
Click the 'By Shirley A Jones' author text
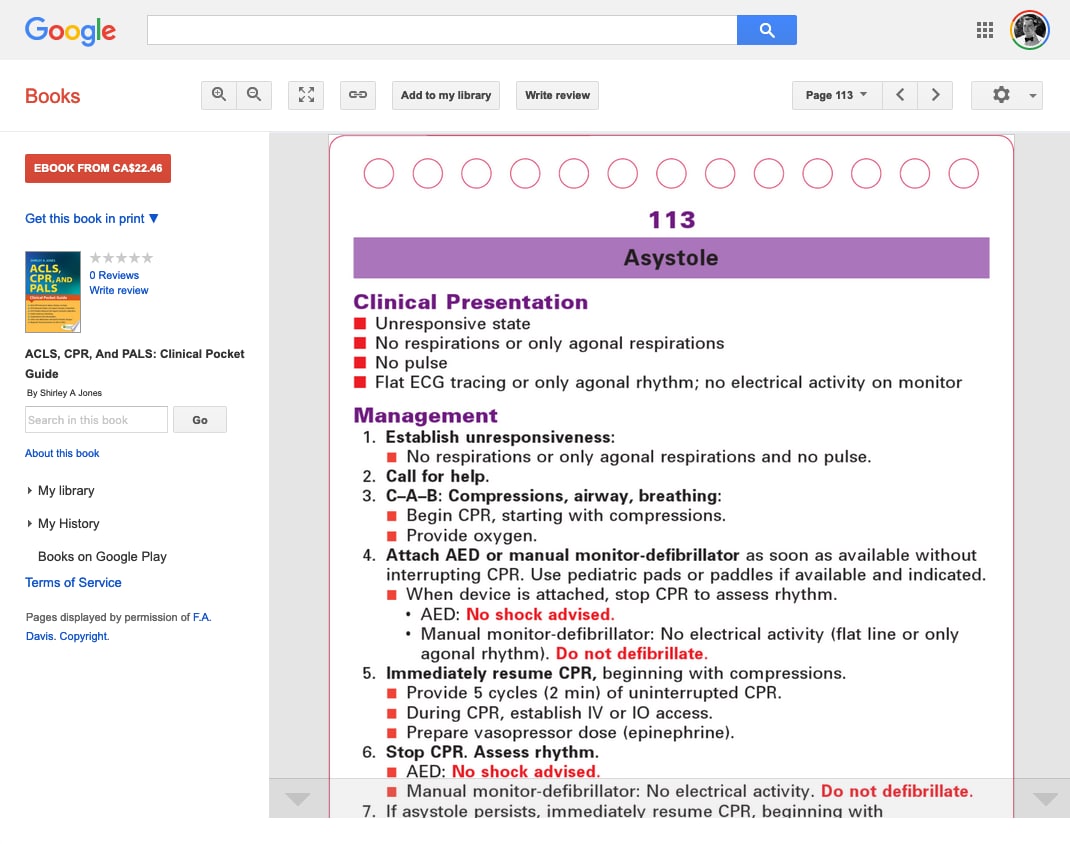tap(64, 393)
